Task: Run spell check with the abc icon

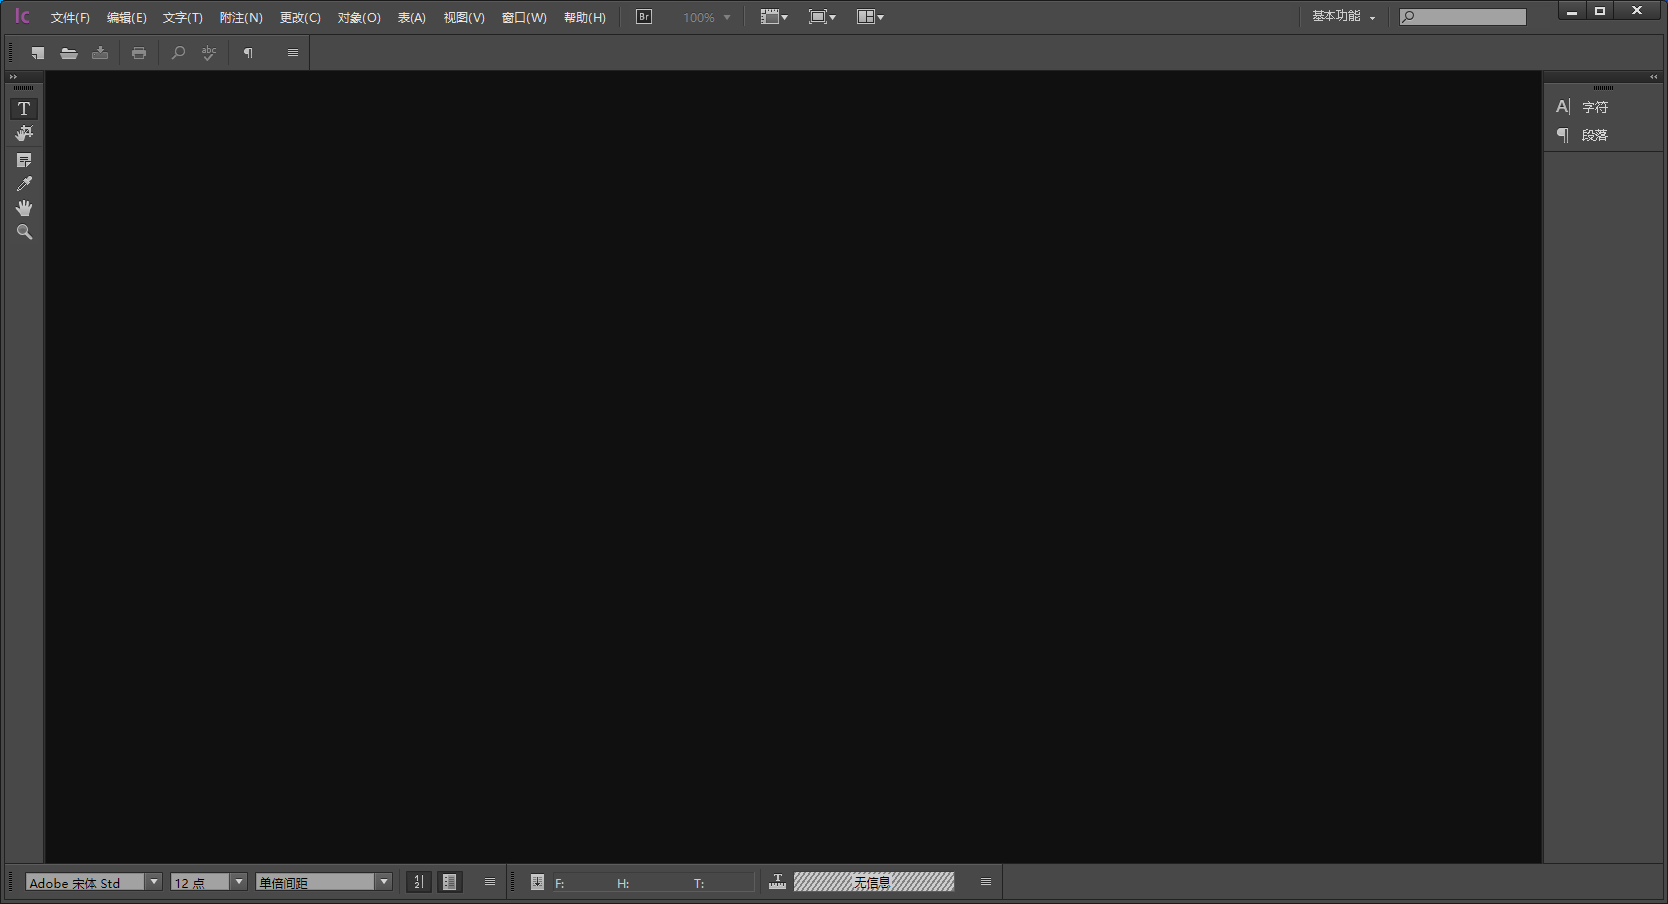Action: pyautogui.click(x=208, y=53)
